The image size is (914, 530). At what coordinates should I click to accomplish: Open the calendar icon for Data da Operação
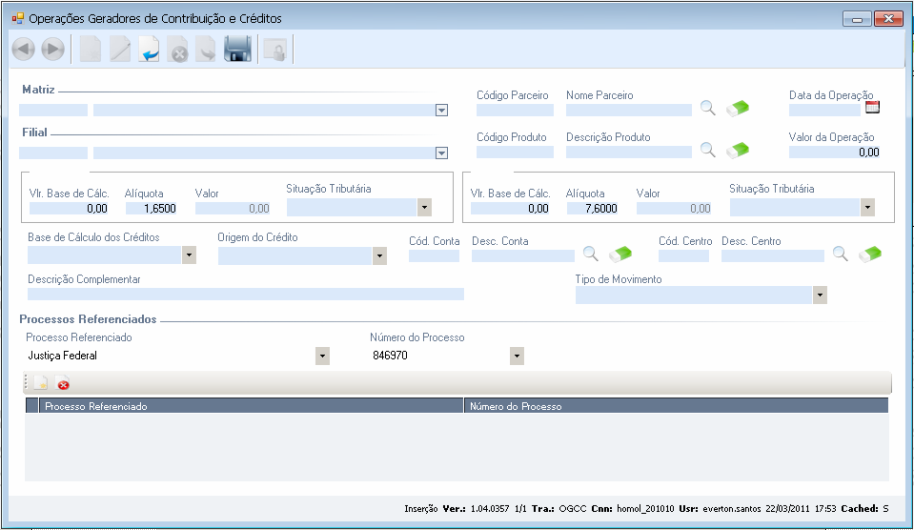click(872, 108)
